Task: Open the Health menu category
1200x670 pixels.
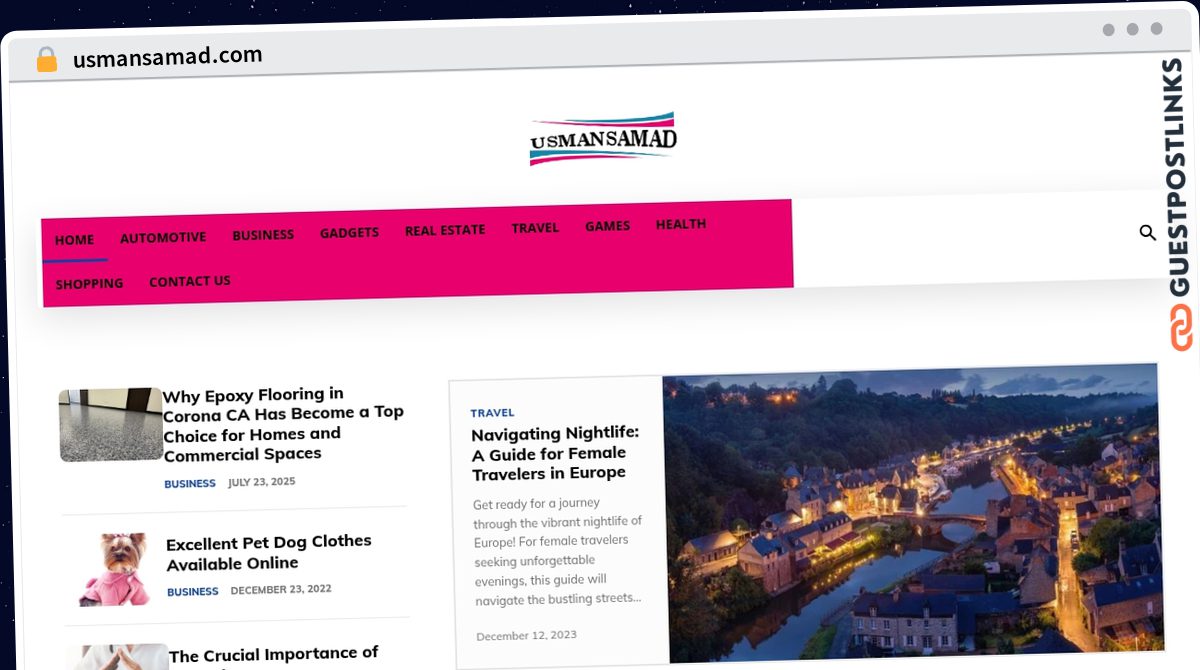Action: [681, 224]
